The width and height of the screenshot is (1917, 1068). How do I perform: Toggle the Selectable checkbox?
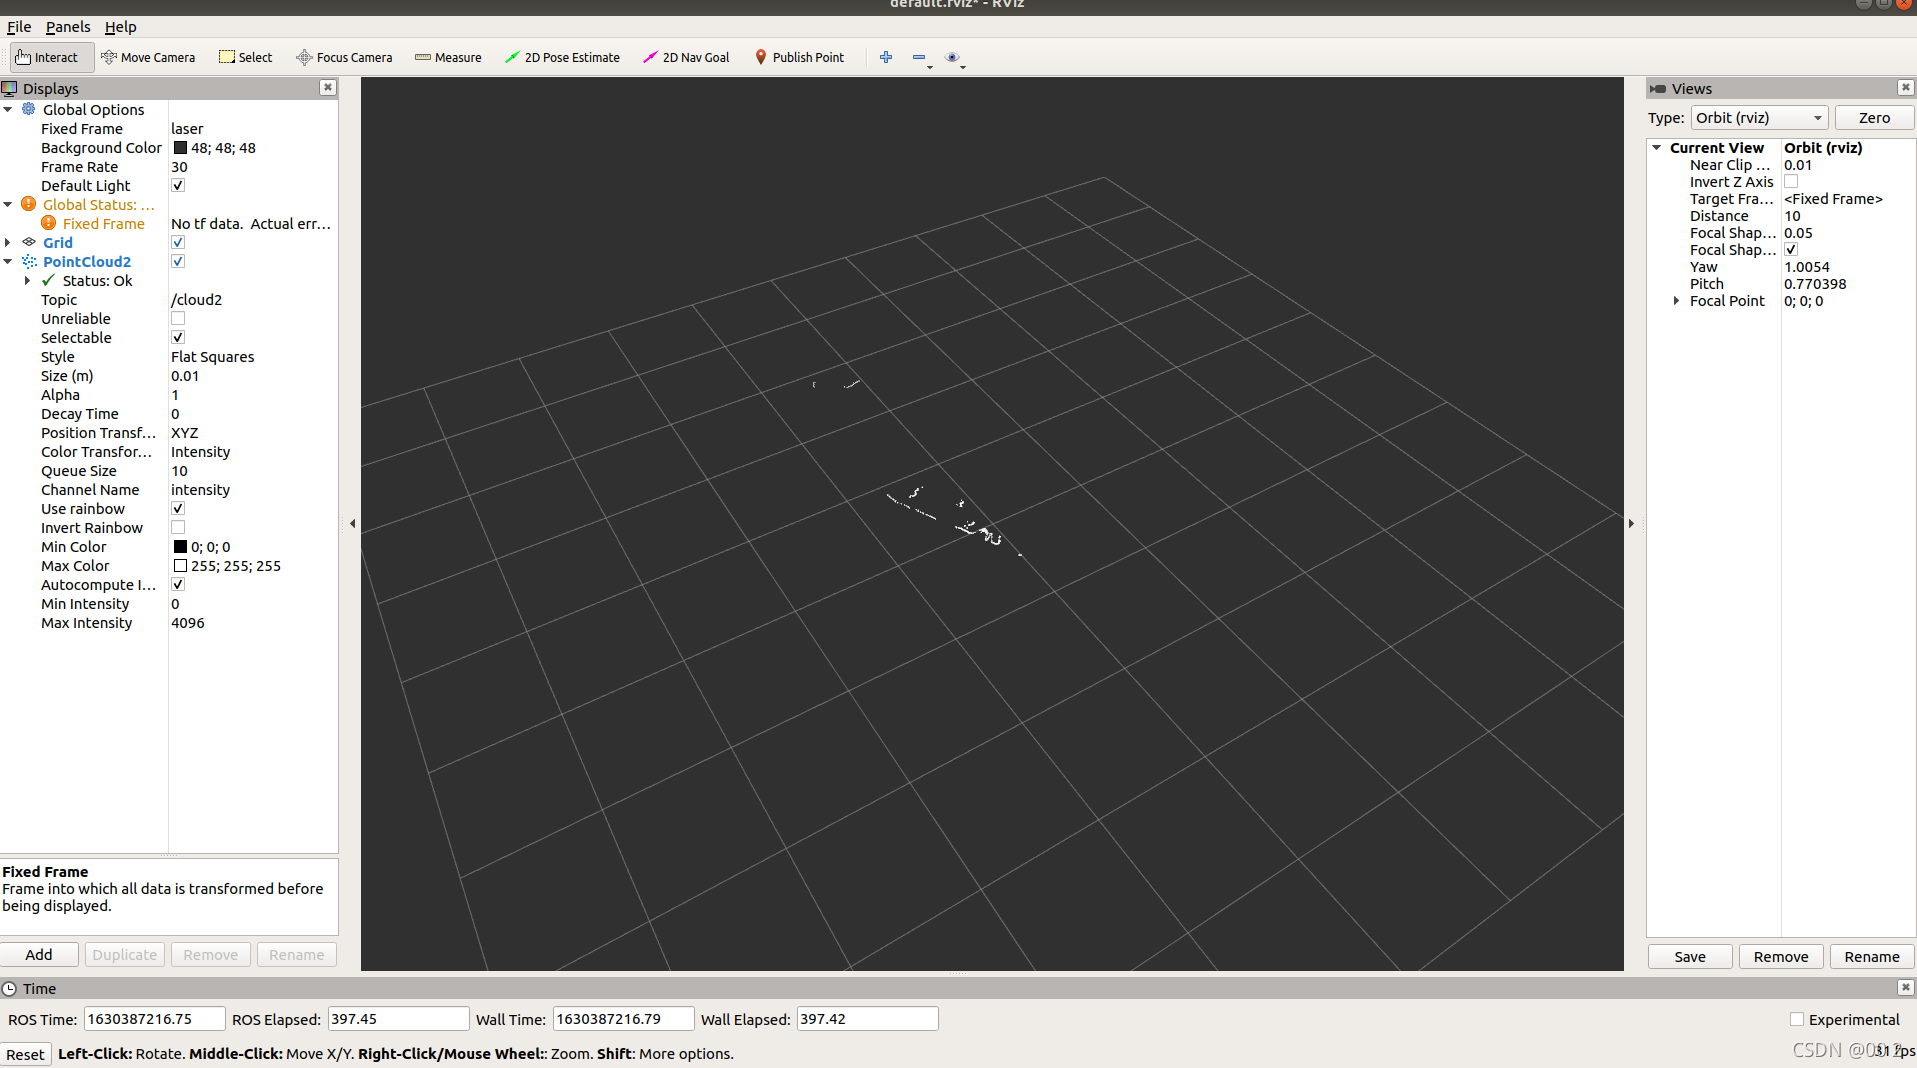tap(178, 337)
